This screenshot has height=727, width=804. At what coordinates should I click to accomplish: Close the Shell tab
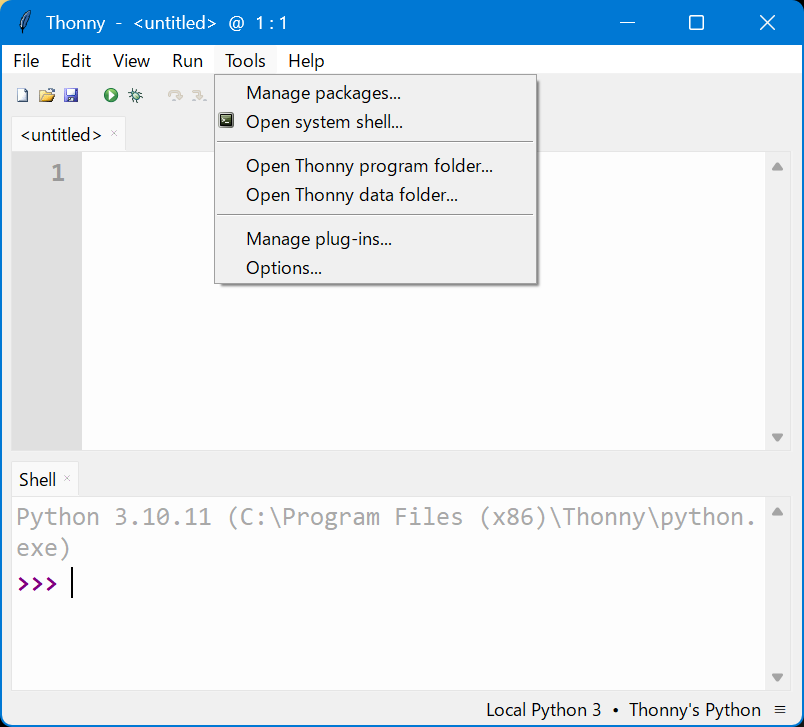click(x=67, y=478)
